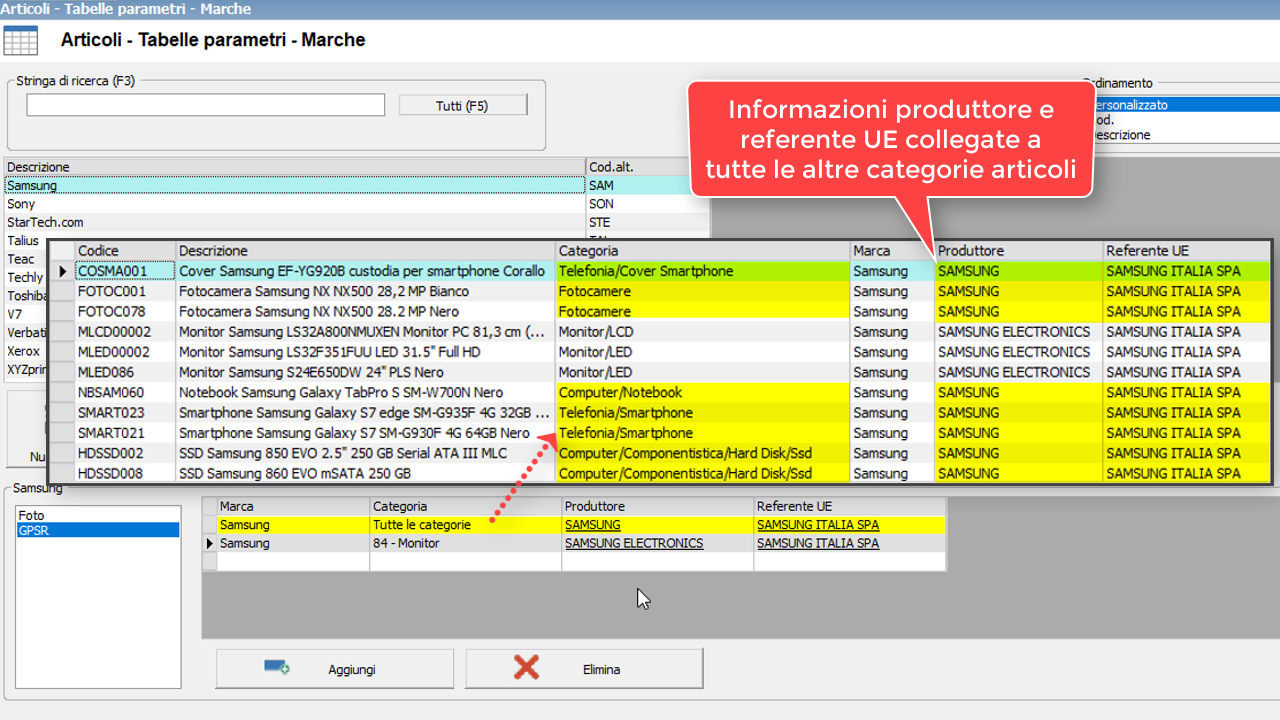Select the StarTech.com brand row
This screenshot has height=720, width=1280.
[295, 222]
